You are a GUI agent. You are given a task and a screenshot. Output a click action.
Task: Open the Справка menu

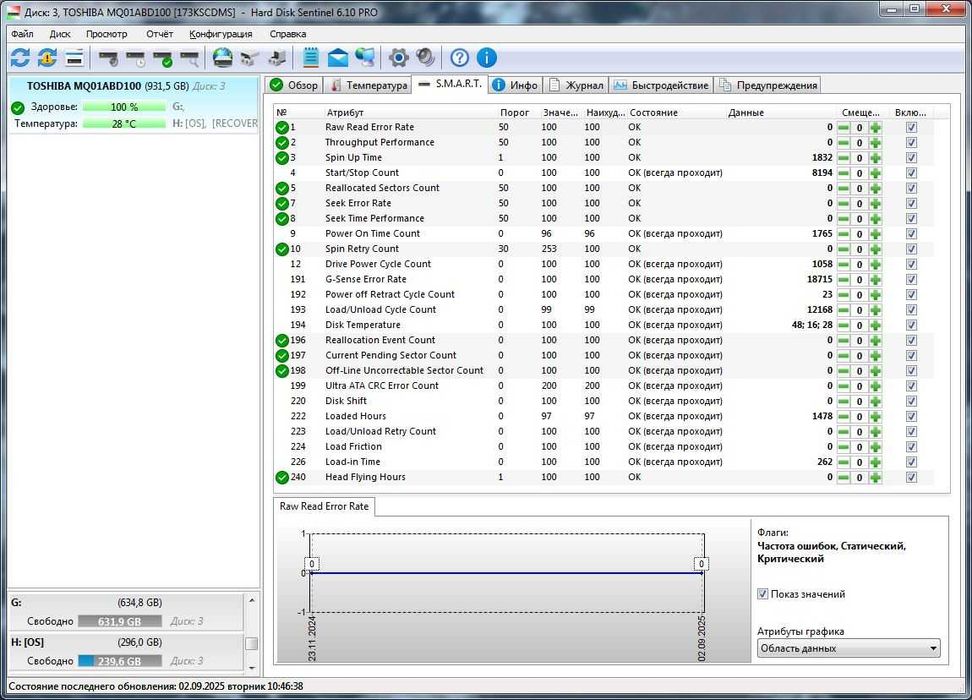(x=288, y=33)
